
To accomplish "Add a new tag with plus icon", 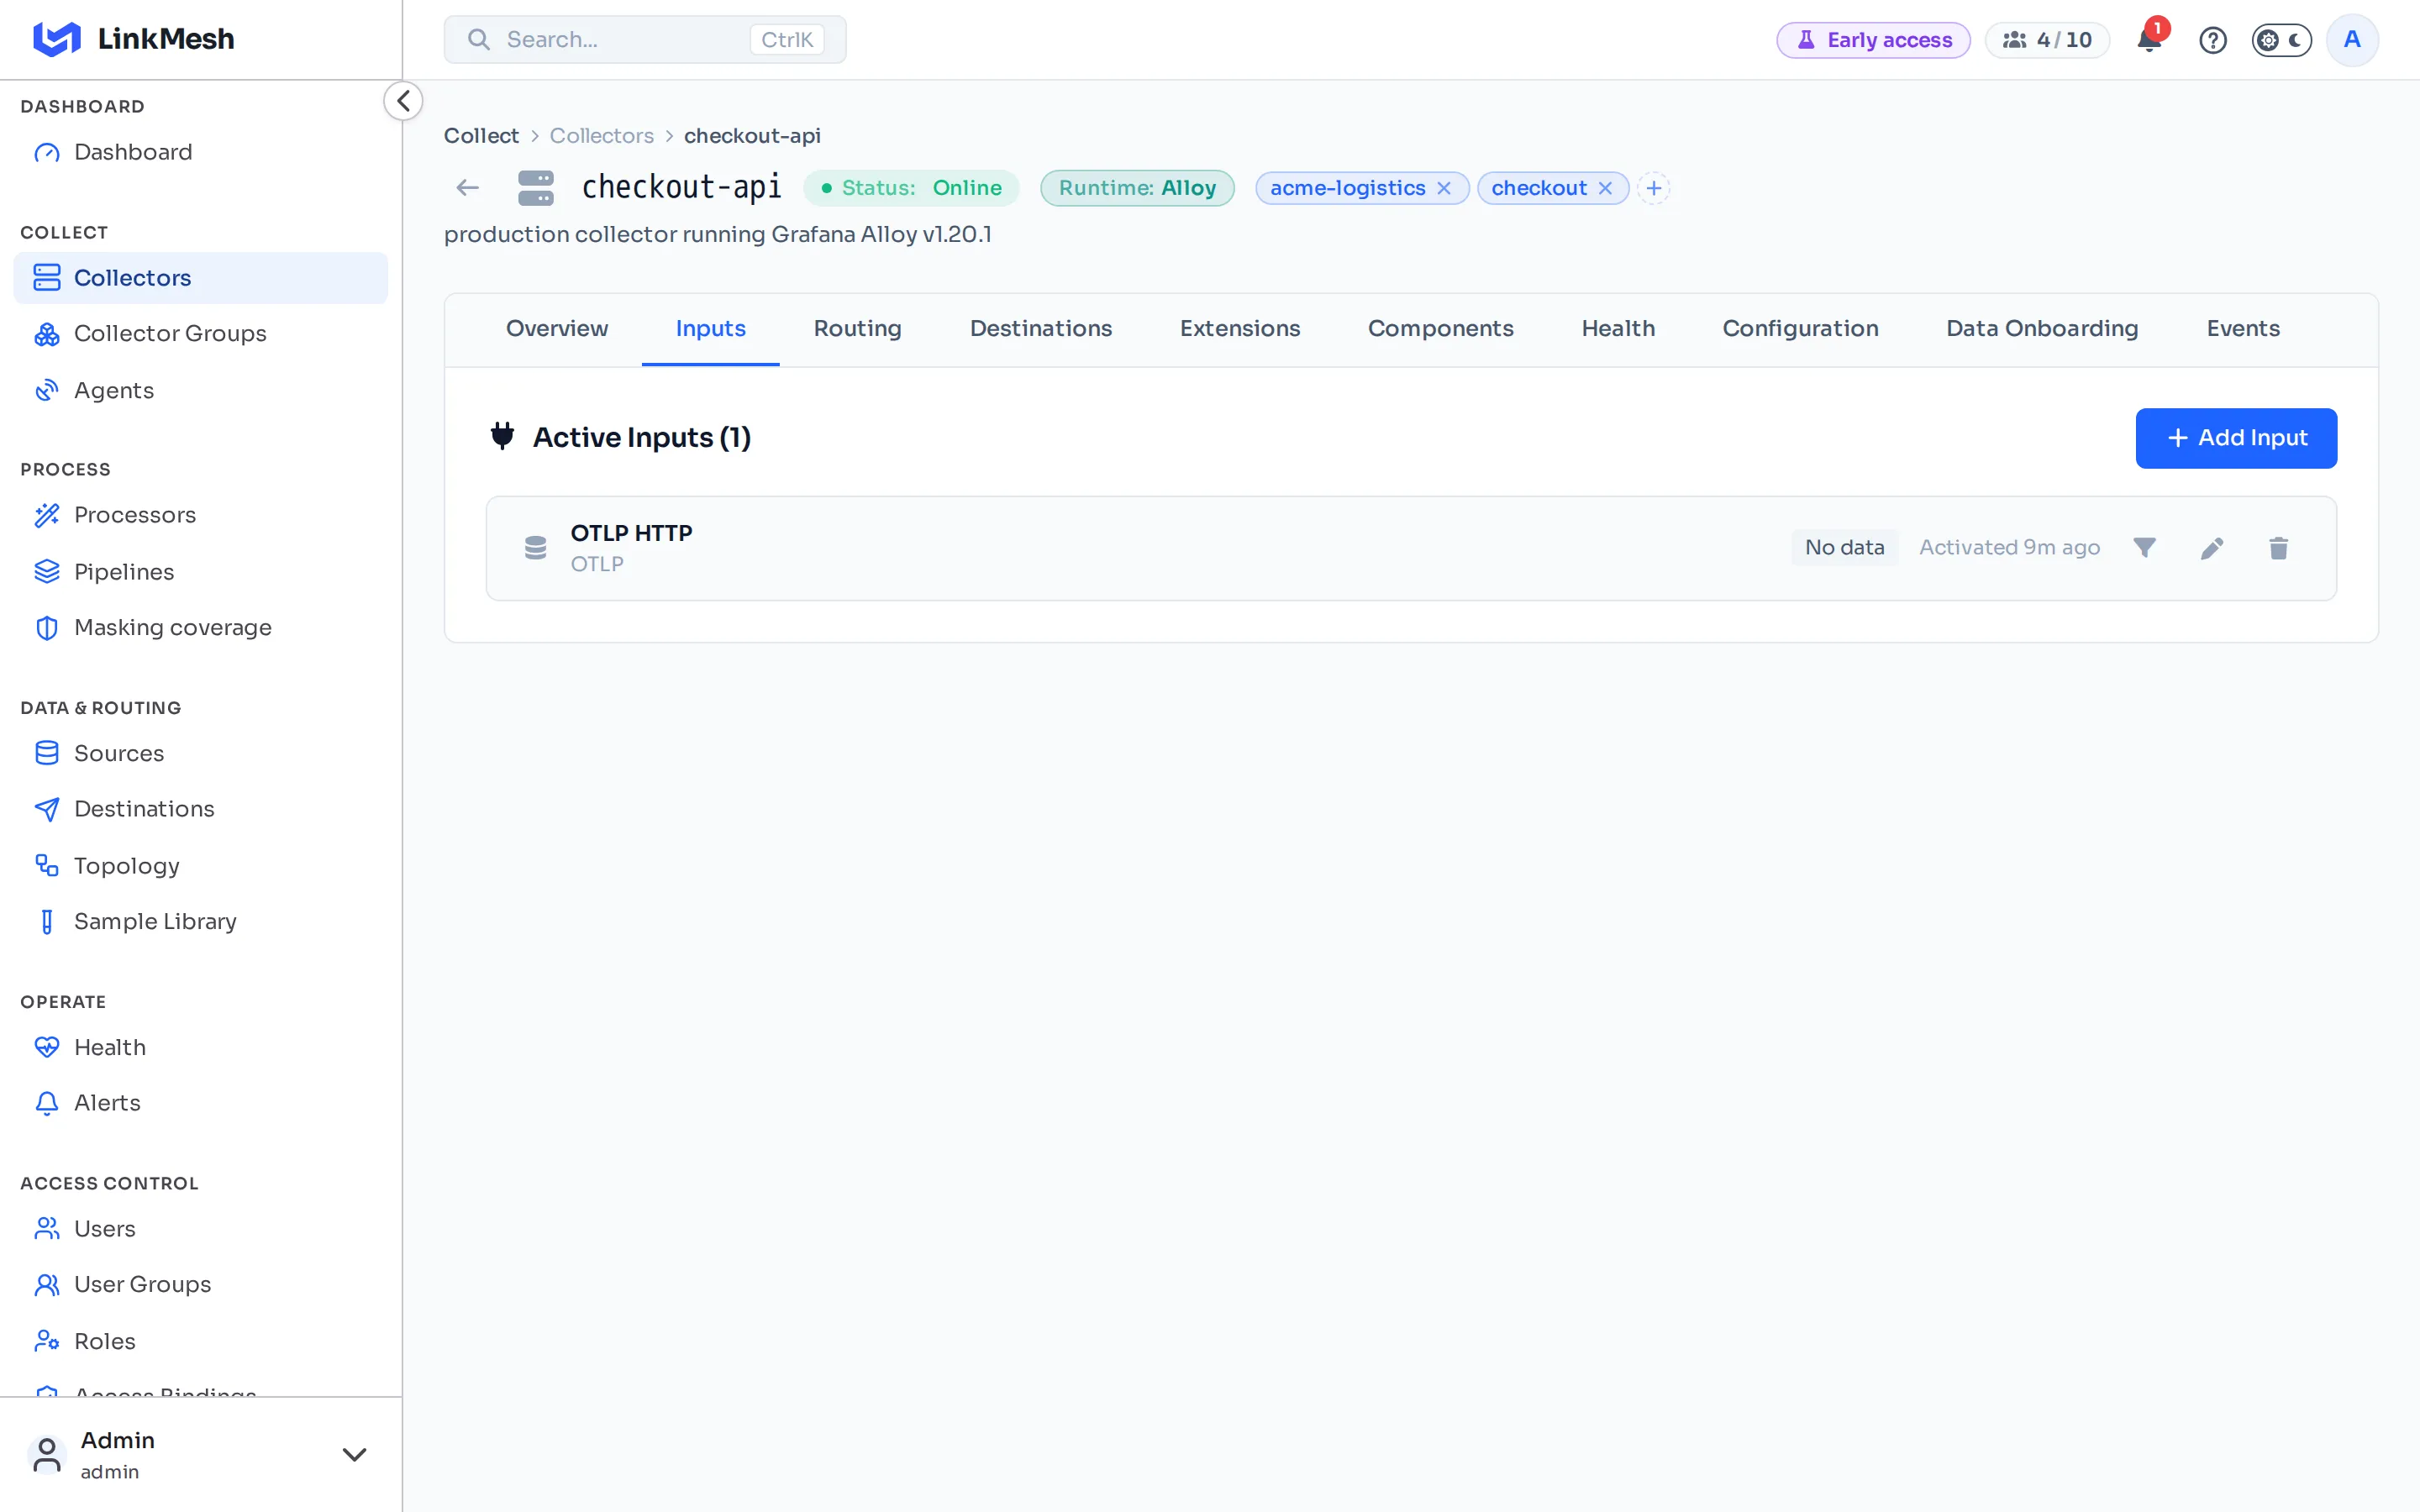I will [1654, 188].
